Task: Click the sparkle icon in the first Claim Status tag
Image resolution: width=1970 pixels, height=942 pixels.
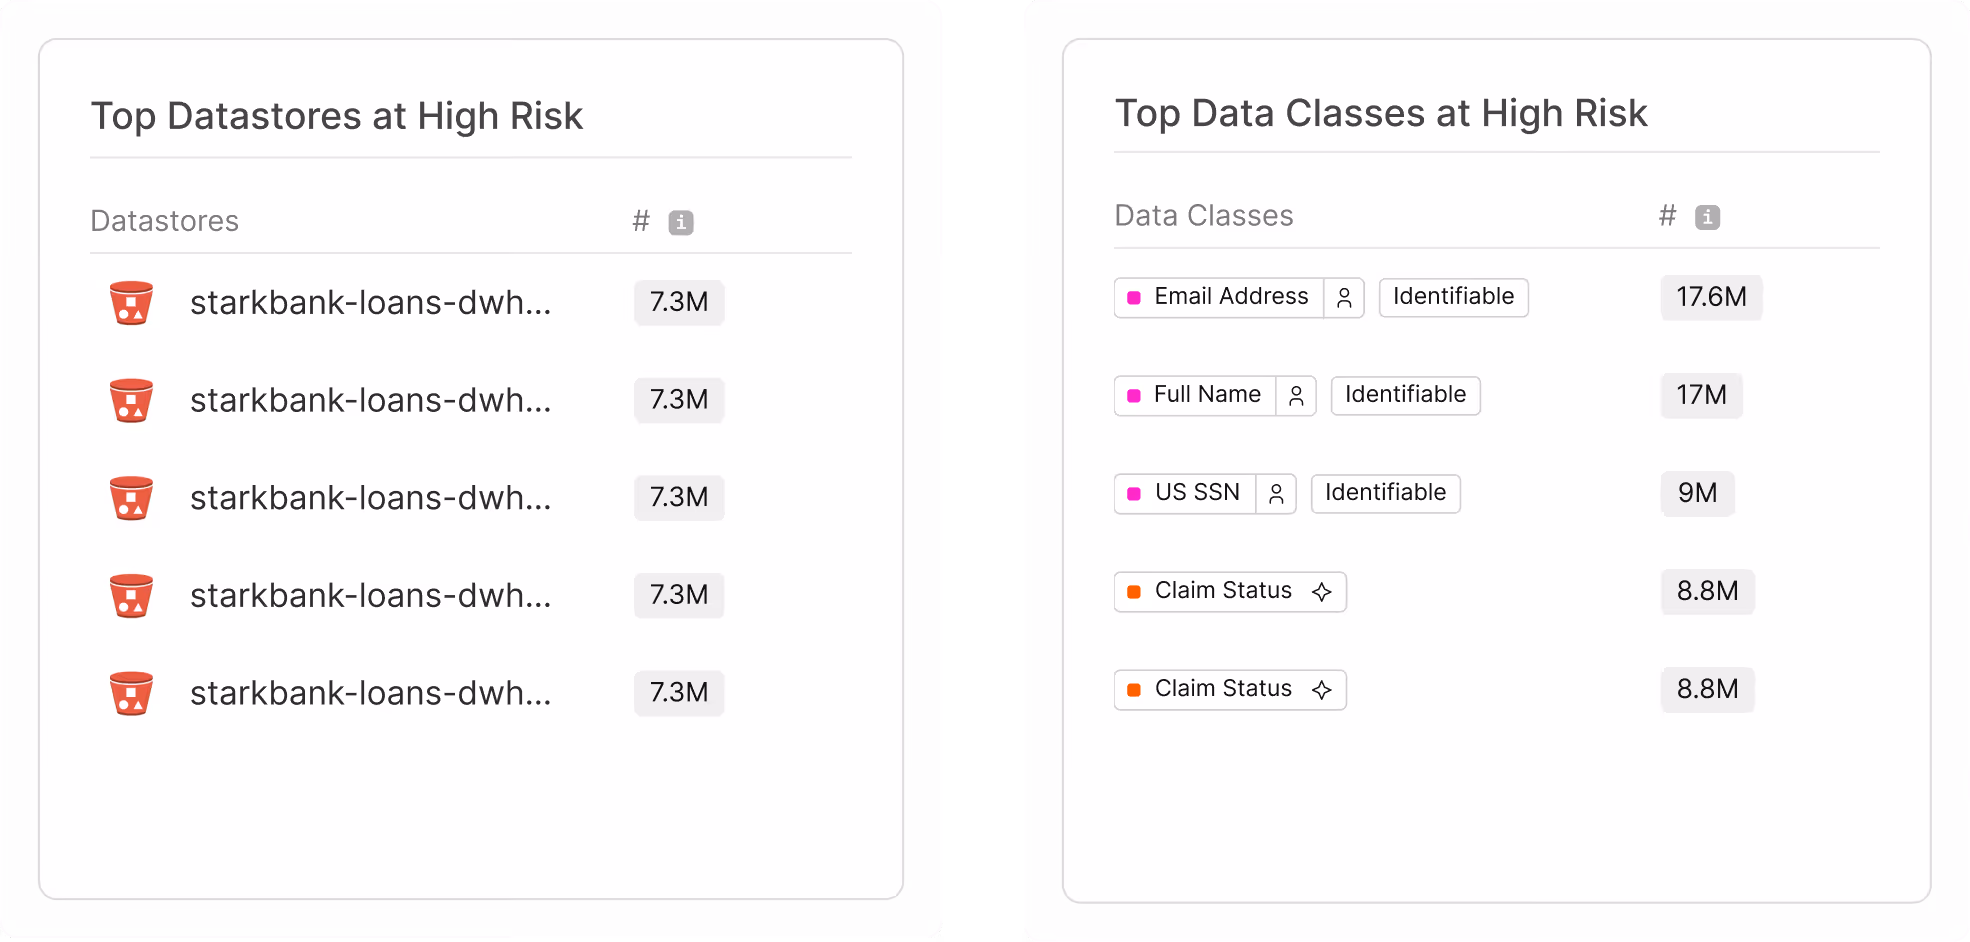Action: (1322, 592)
